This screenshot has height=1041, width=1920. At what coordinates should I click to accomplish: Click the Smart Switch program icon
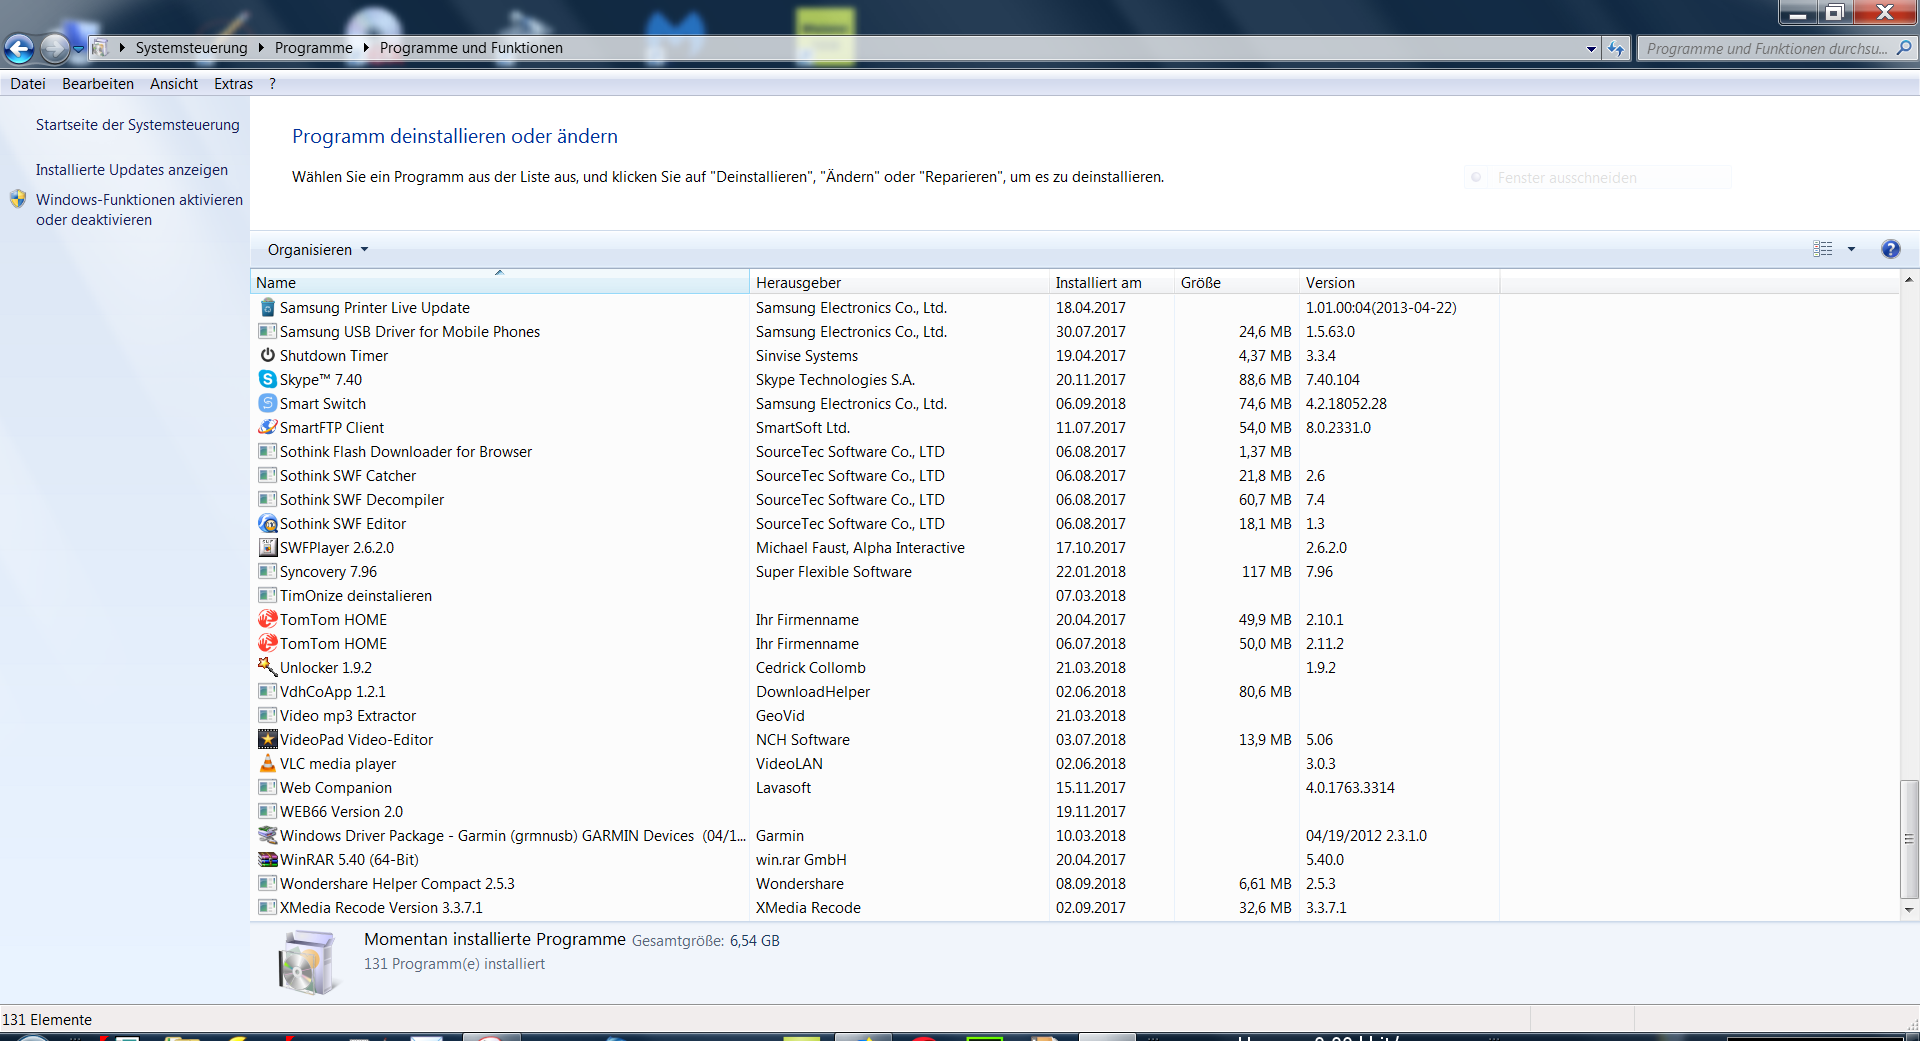(267, 404)
